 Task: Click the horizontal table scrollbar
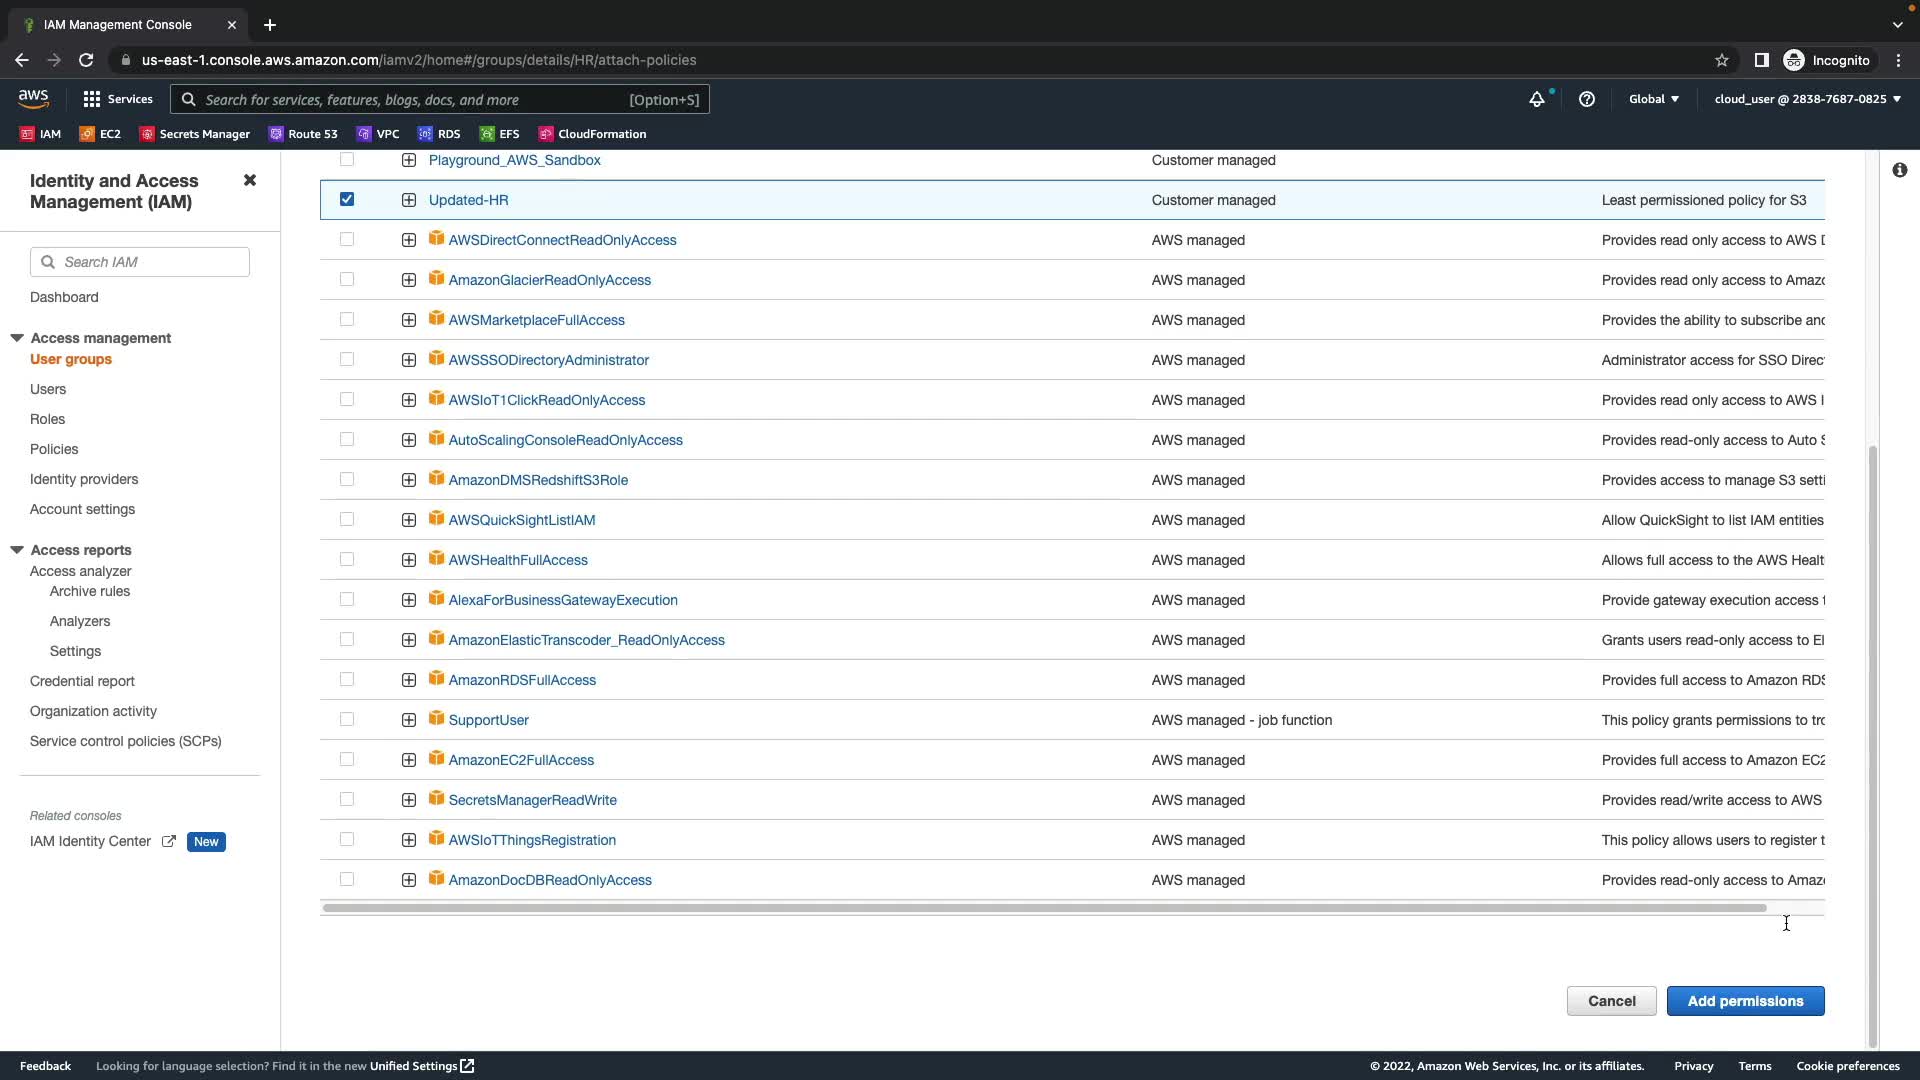click(x=1044, y=908)
